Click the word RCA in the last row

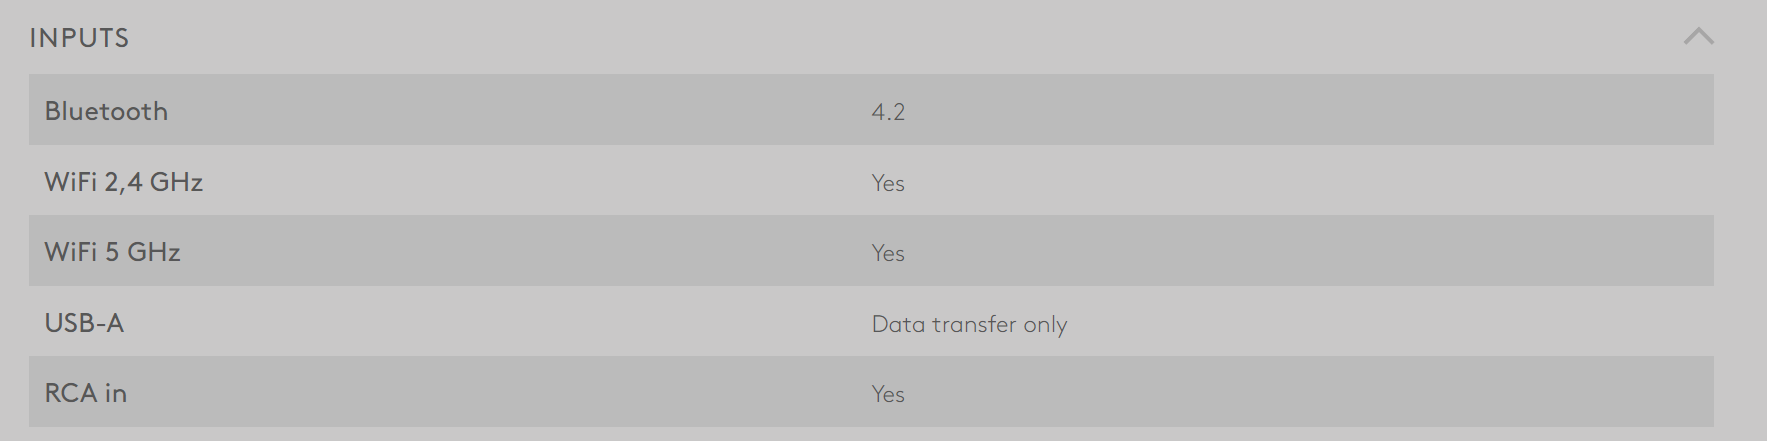(x=70, y=393)
